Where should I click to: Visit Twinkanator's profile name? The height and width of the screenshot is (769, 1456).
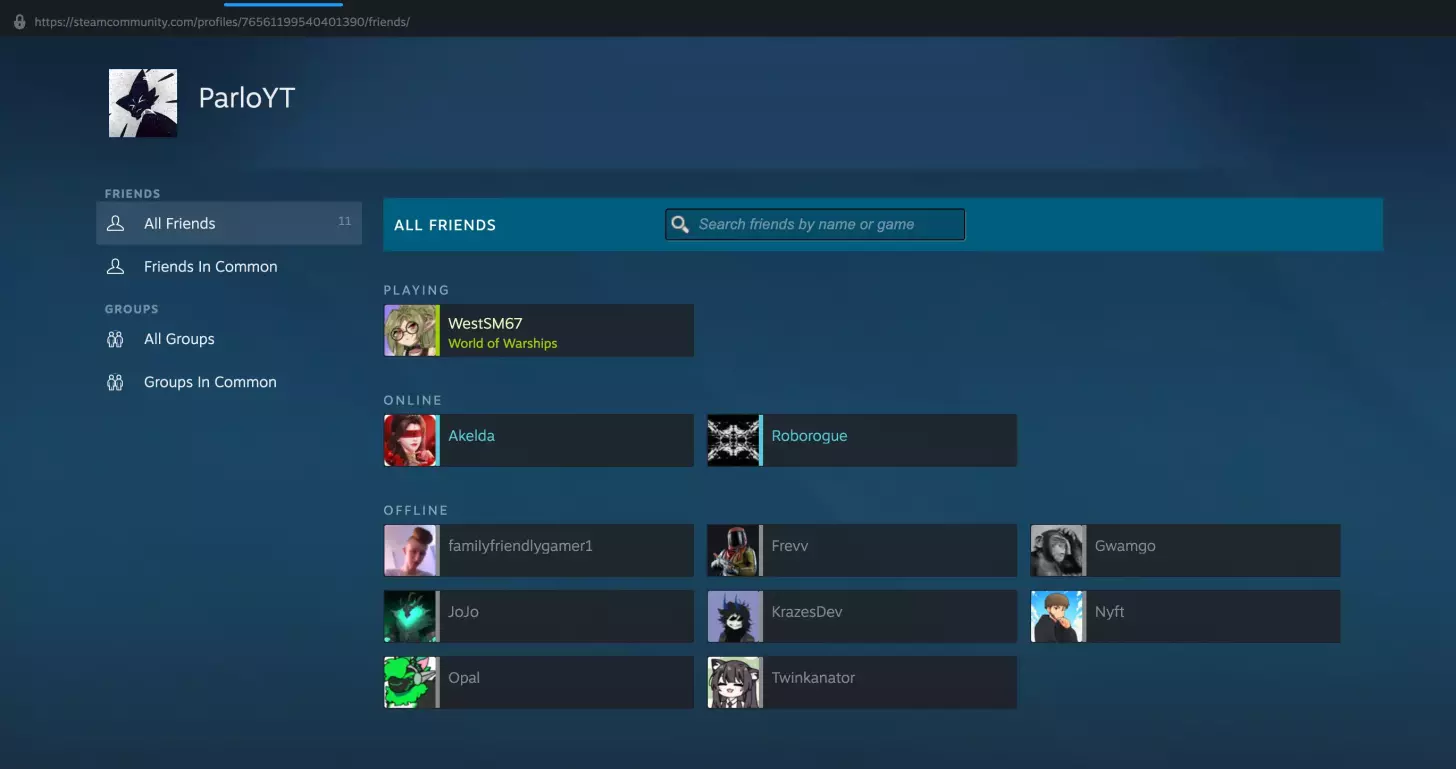[813, 678]
